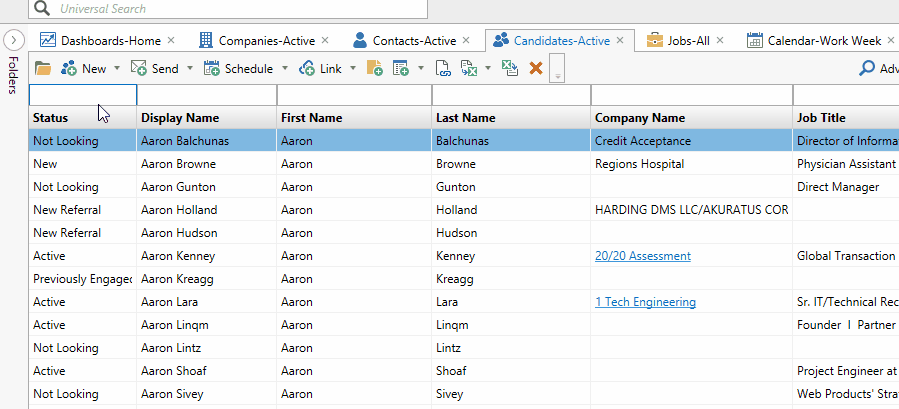Switch to the Dashboards-Home tab
The height and width of the screenshot is (409, 899).
111,41
